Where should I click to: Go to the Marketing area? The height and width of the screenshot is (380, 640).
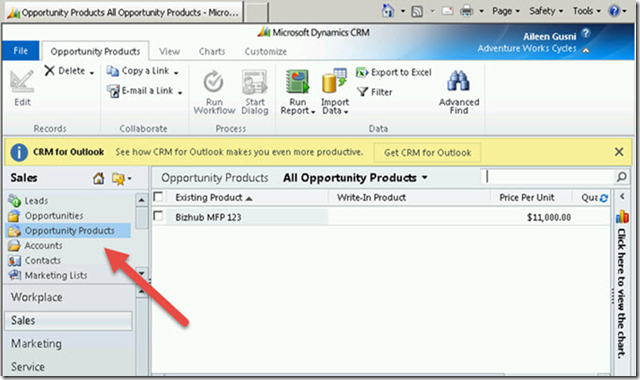[x=68, y=344]
